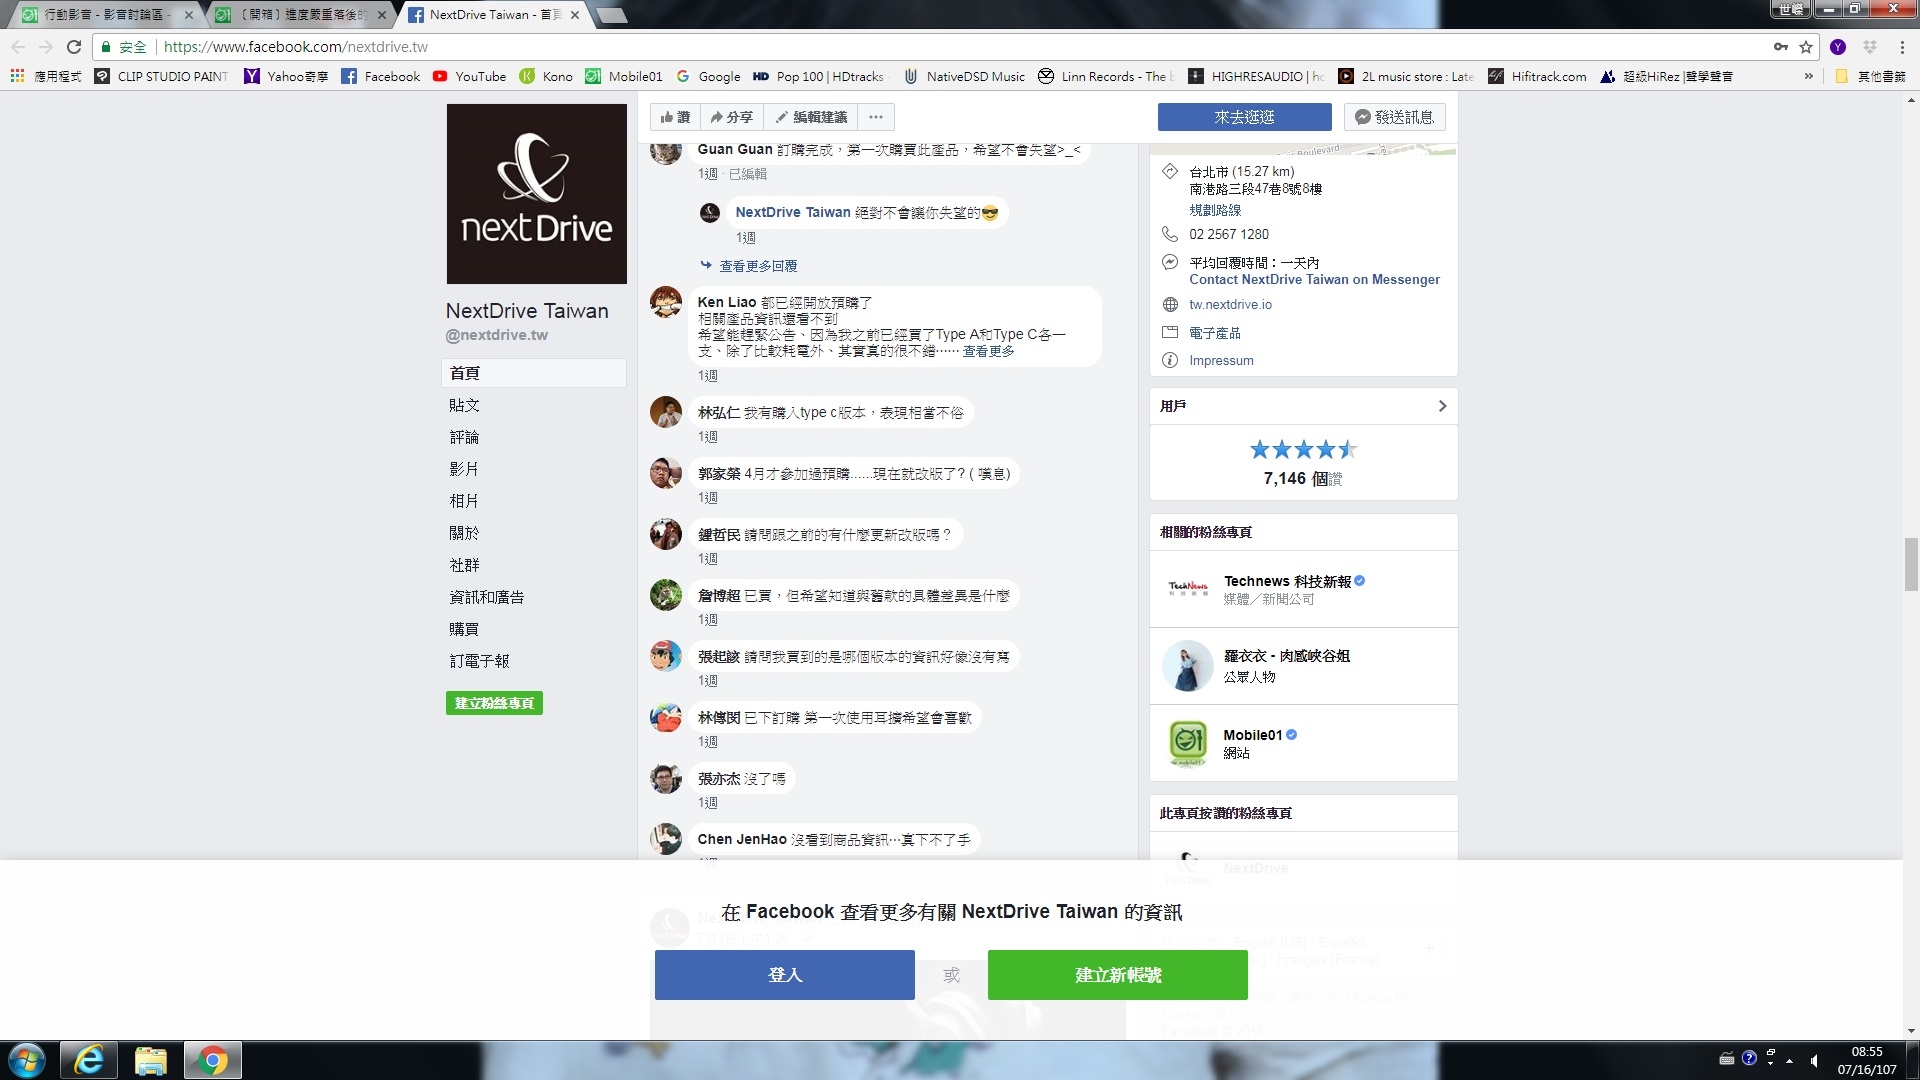1920x1080 pixels.
Task: Select 訂電子報 in the page sidebar
Action: tap(479, 661)
